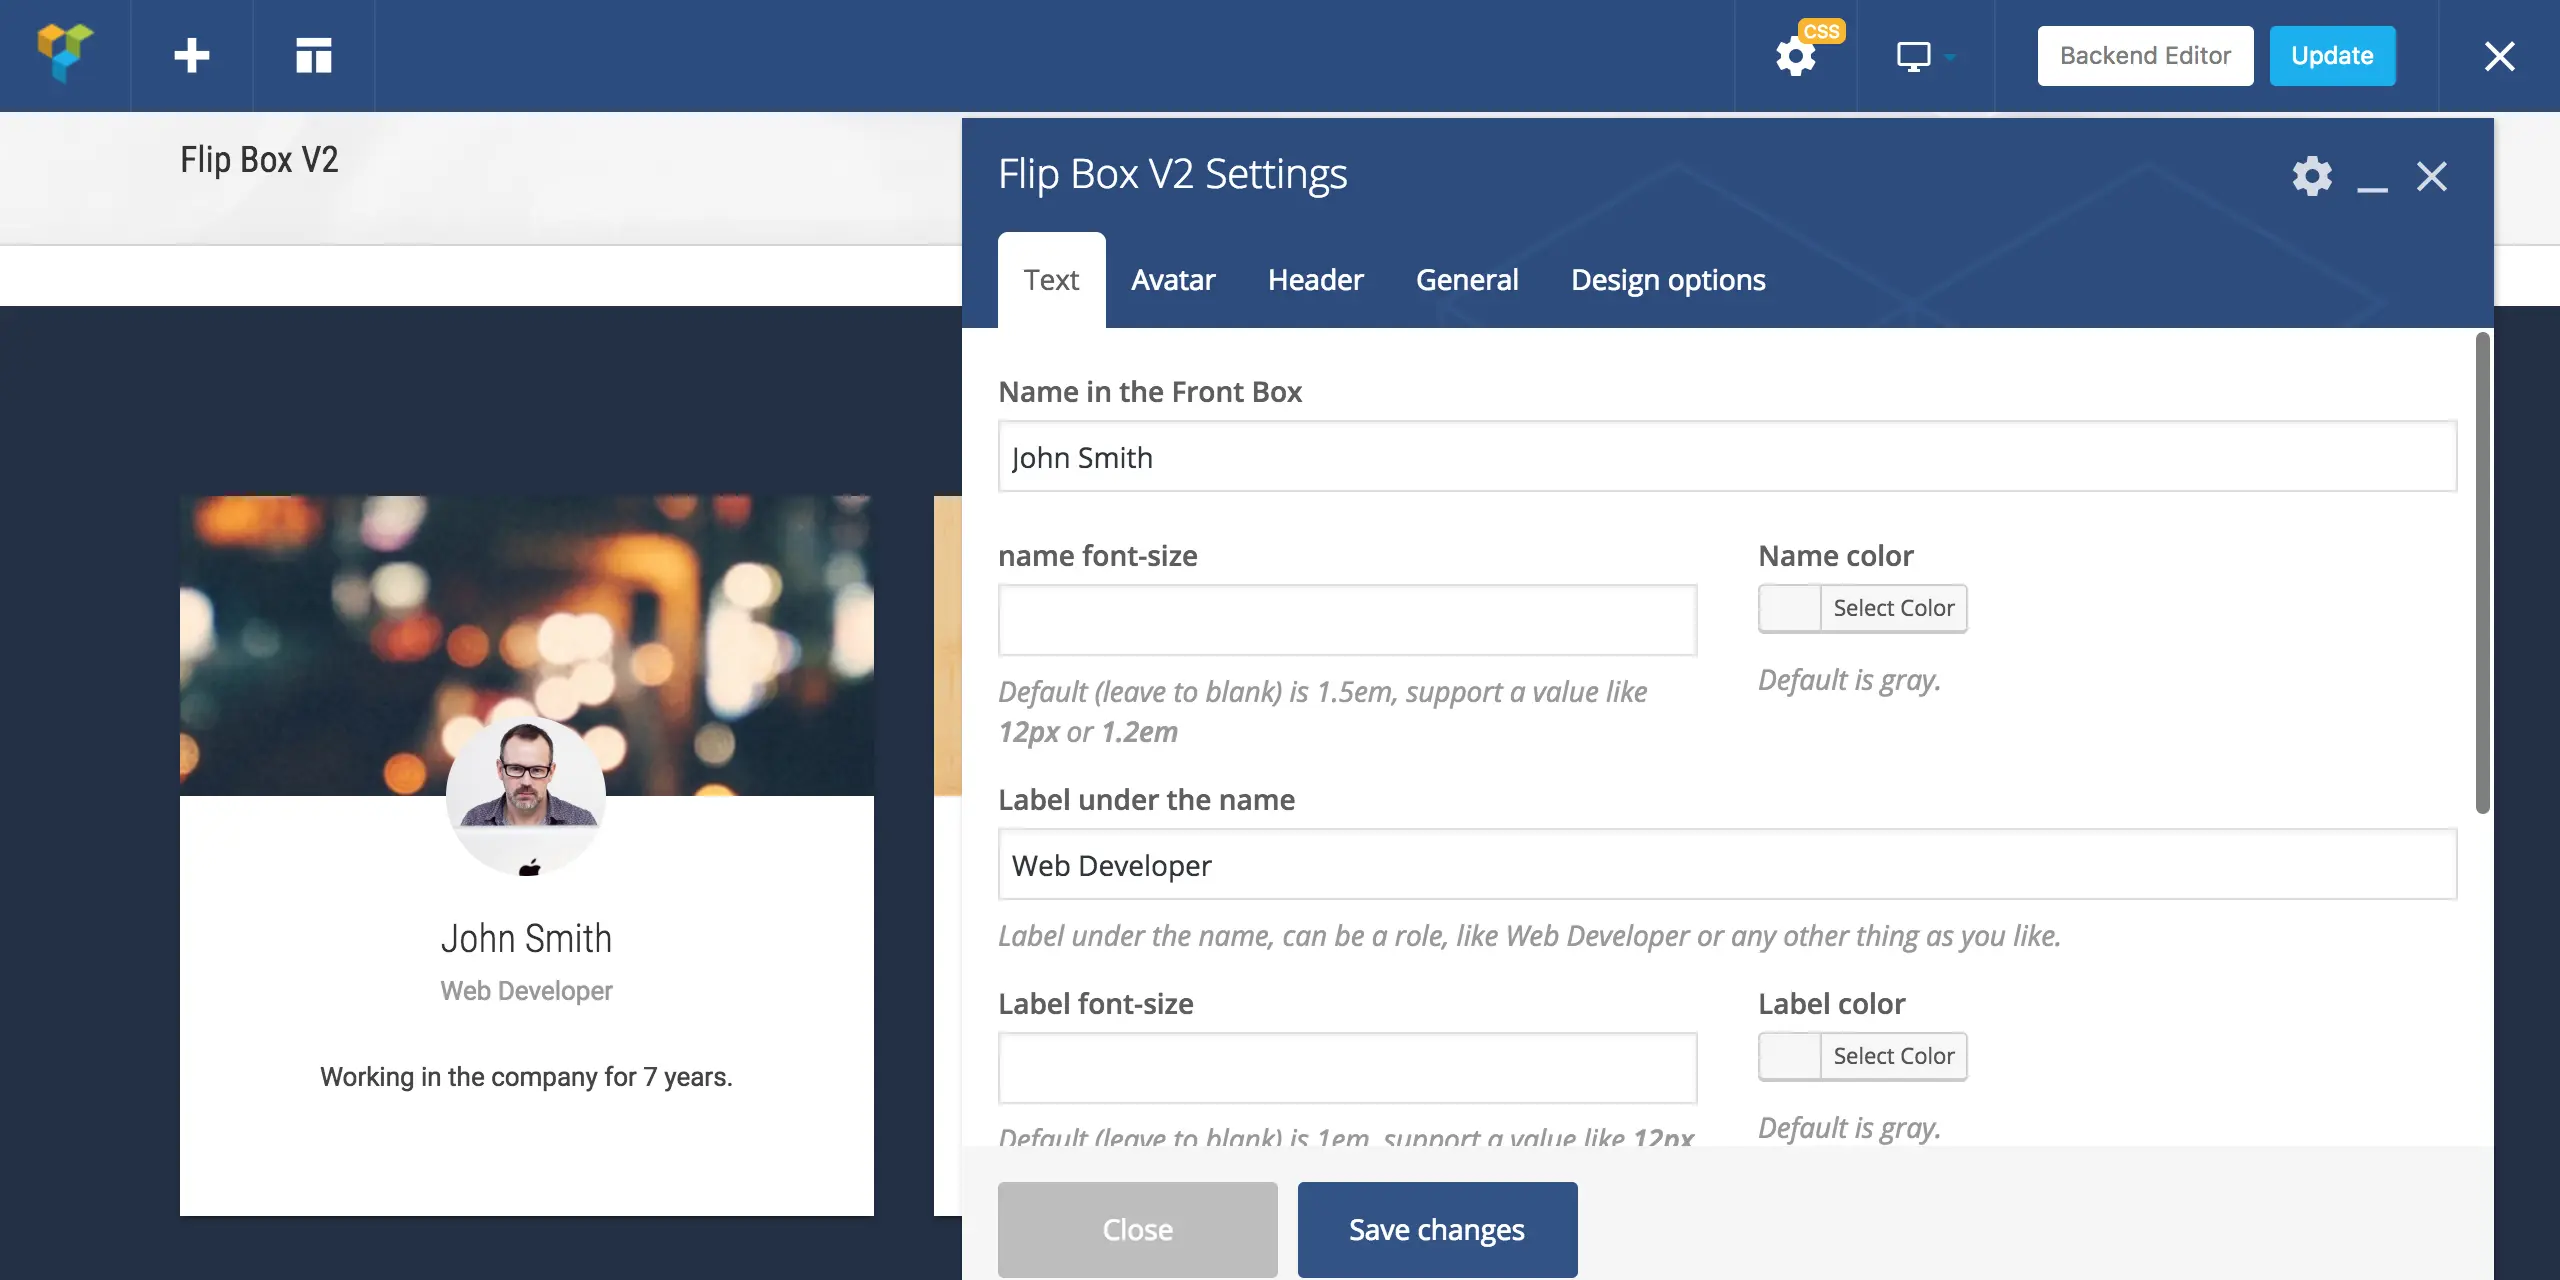Click Select Color for Label color
Screen dimensions: 2560x1280
pos(1893,1056)
